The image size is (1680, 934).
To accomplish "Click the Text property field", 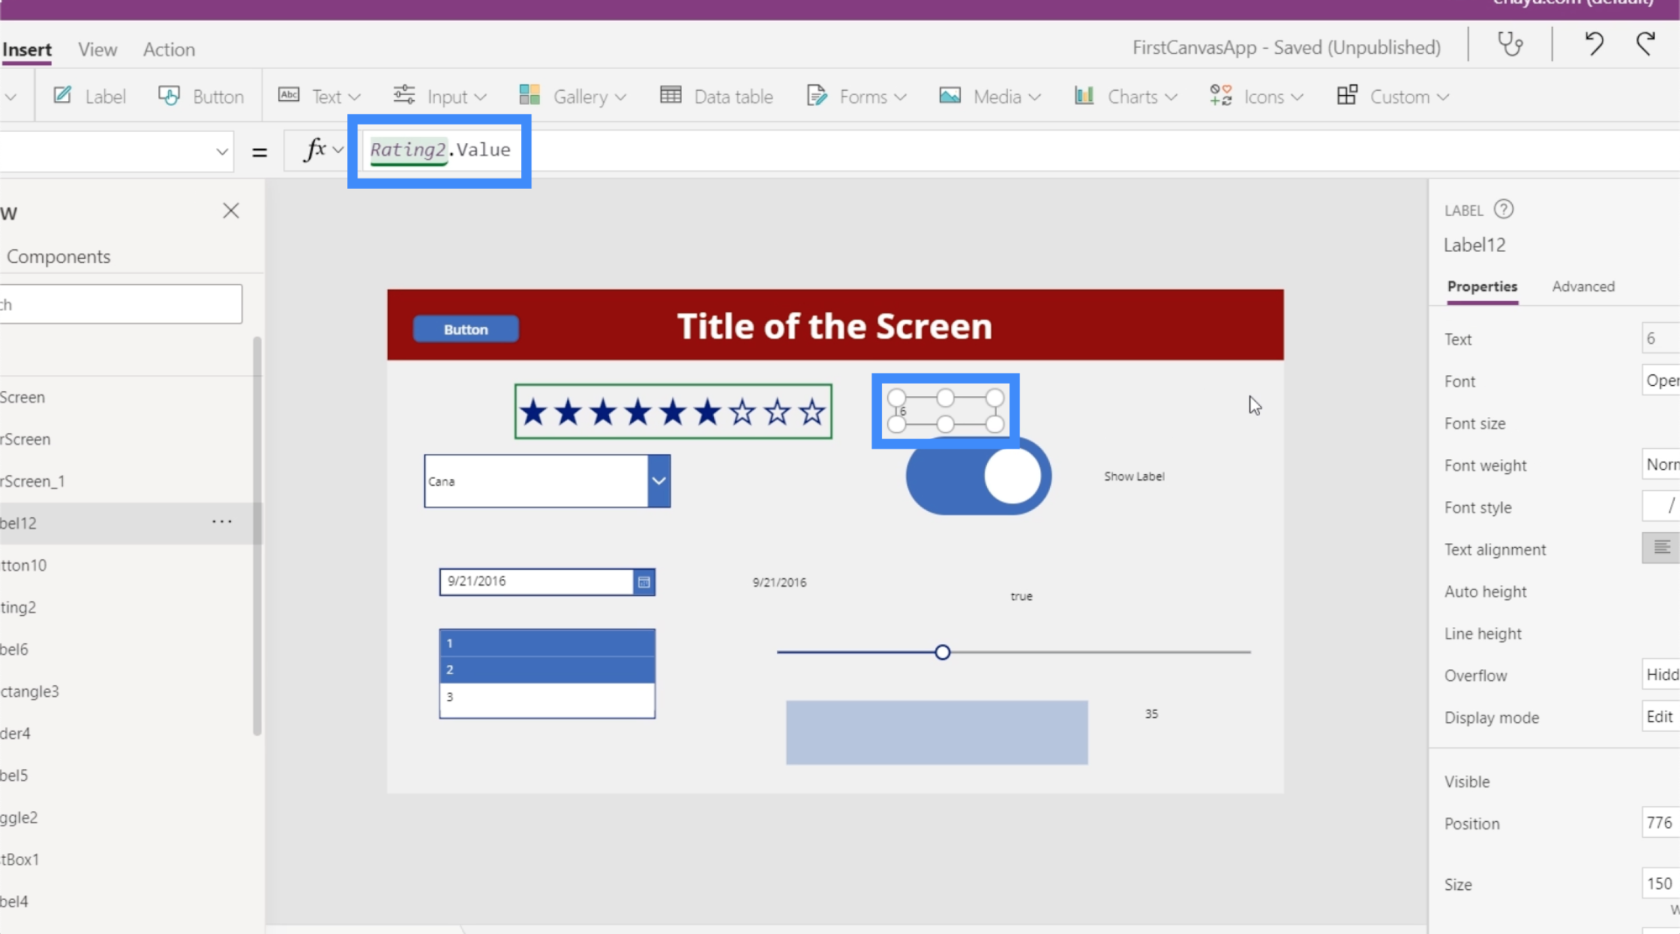I will click(1661, 338).
